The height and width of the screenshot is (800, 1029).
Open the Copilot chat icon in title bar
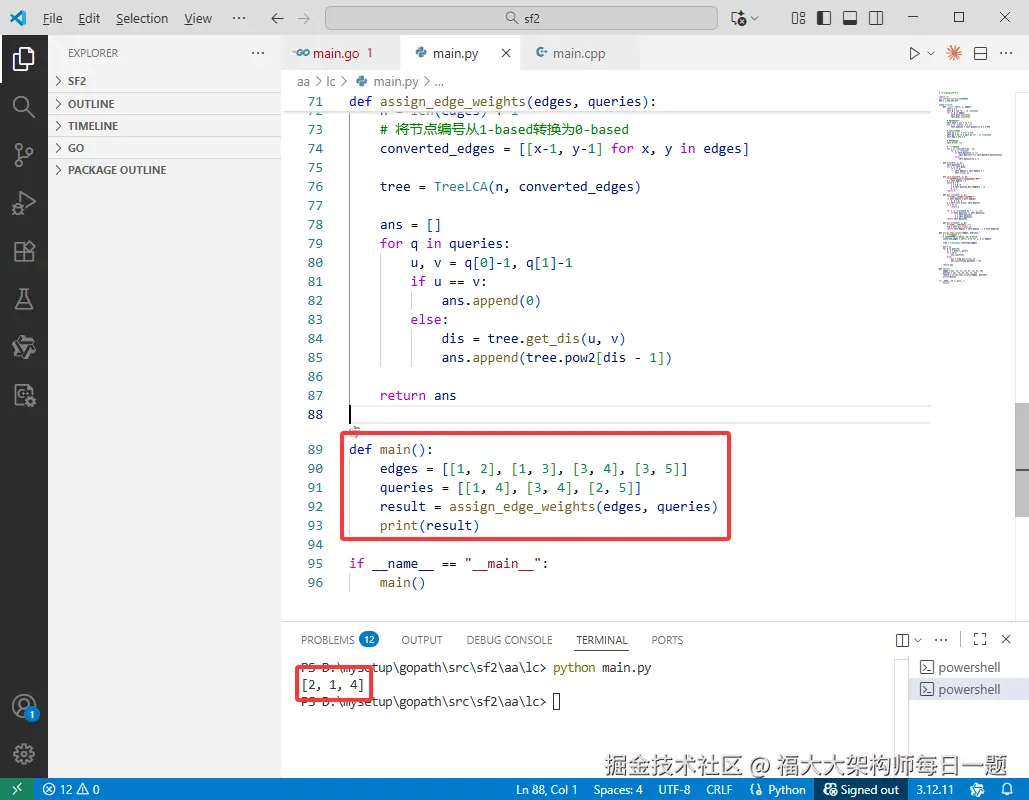point(739,18)
